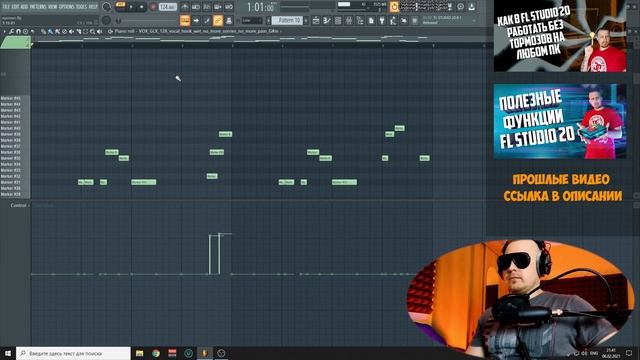640x360 pixels.
Task: Click the green note at Marker #39 center
Action: pyautogui.click(x=225, y=134)
